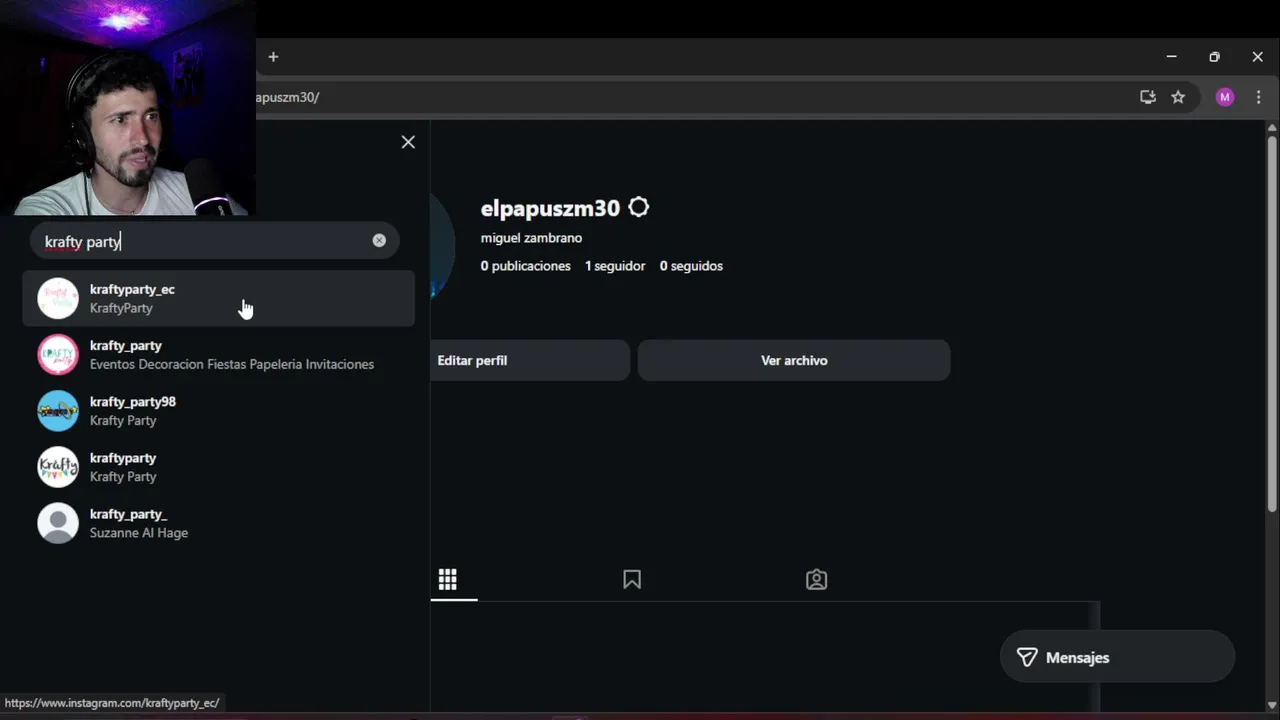The width and height of the screenshot is (1280, 720).
Task: Open the krafty_party Eventos Decoracion result
Action: [x=218, y=354]
